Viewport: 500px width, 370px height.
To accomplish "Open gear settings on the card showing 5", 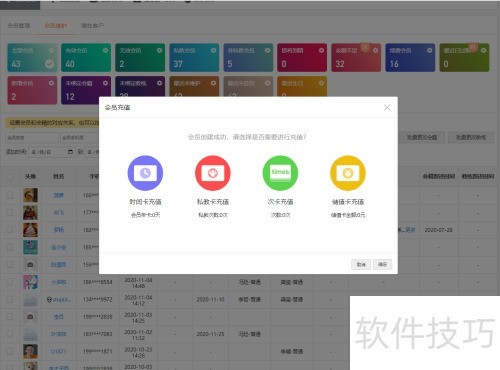I will coord(267,50).
